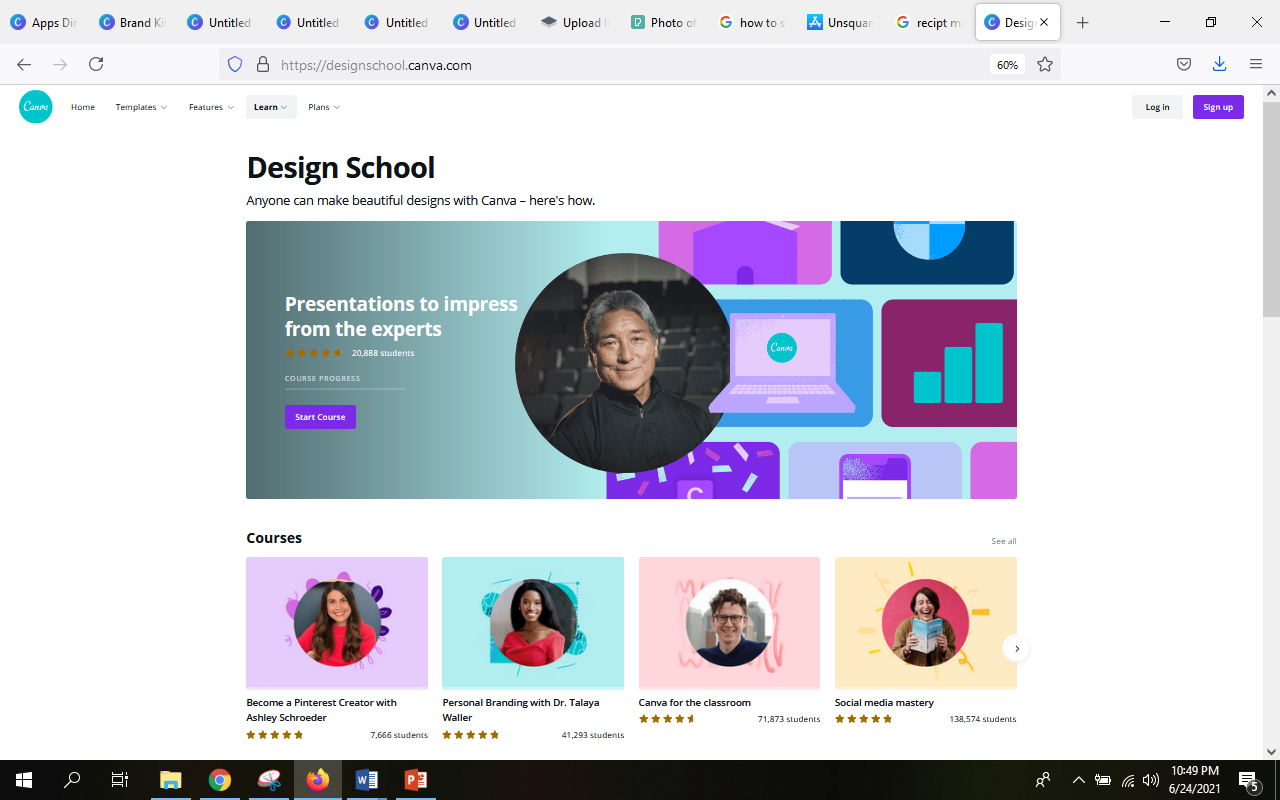Open PowerPoint from the taskbar
1280x800 pixels.
(416, 780)
